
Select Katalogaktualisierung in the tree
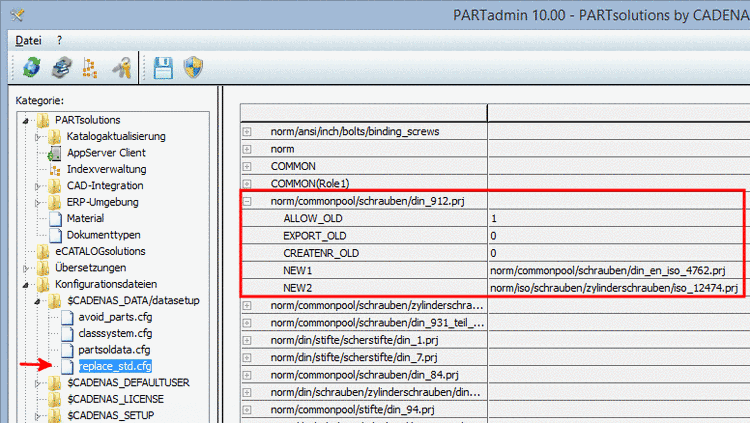point(116,136)
